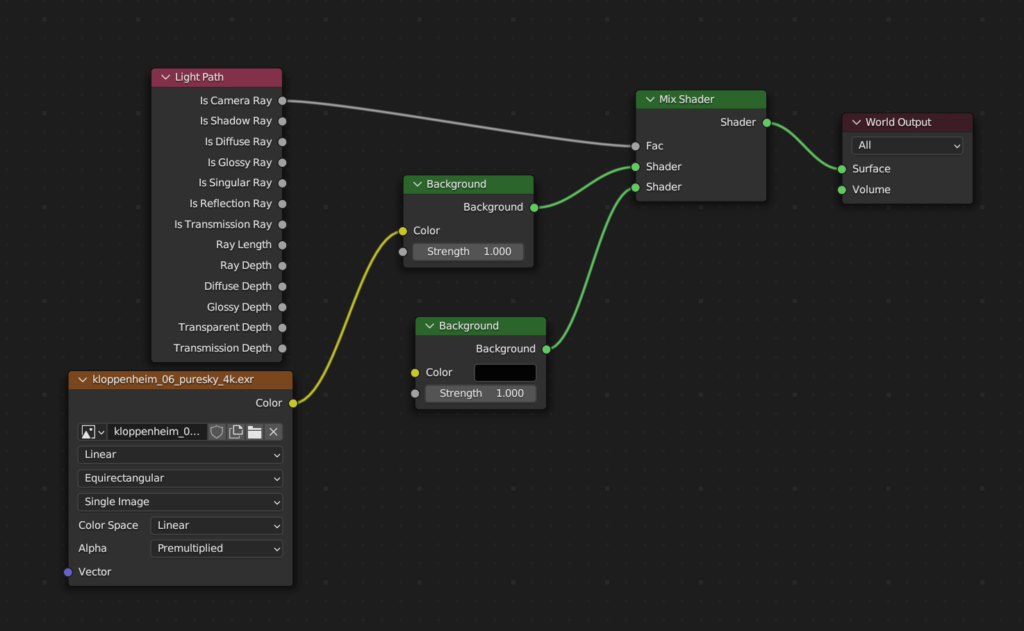
Task: Unlink the kloppenheim image with the X icon
Action: point(273,432)
